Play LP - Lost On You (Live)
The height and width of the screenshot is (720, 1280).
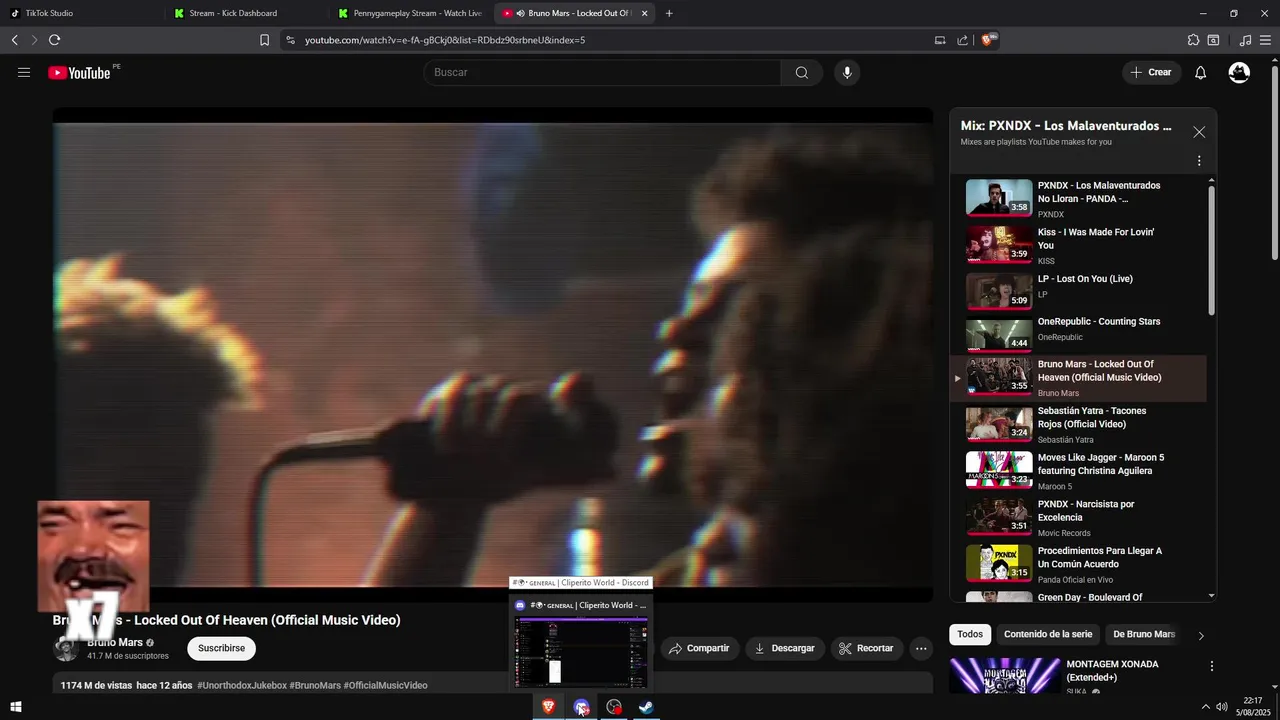point(1078,292)
